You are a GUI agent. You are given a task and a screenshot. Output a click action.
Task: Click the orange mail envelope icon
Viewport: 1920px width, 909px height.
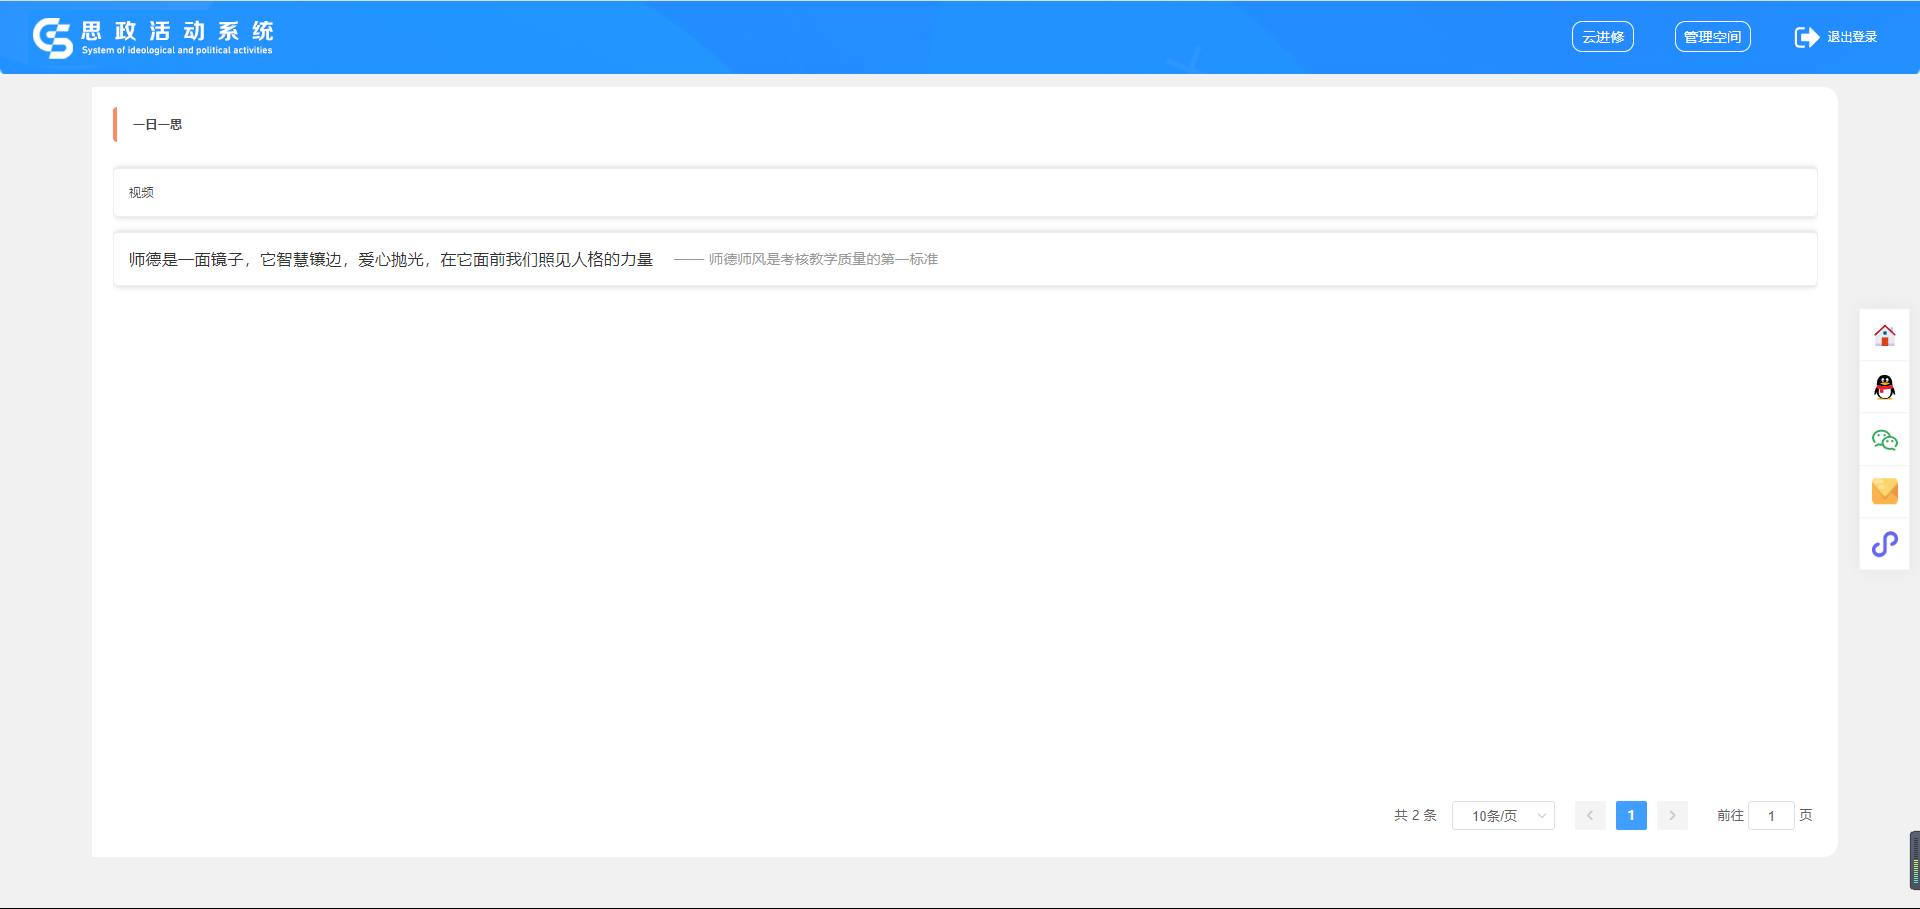(x=1884, y=491)
